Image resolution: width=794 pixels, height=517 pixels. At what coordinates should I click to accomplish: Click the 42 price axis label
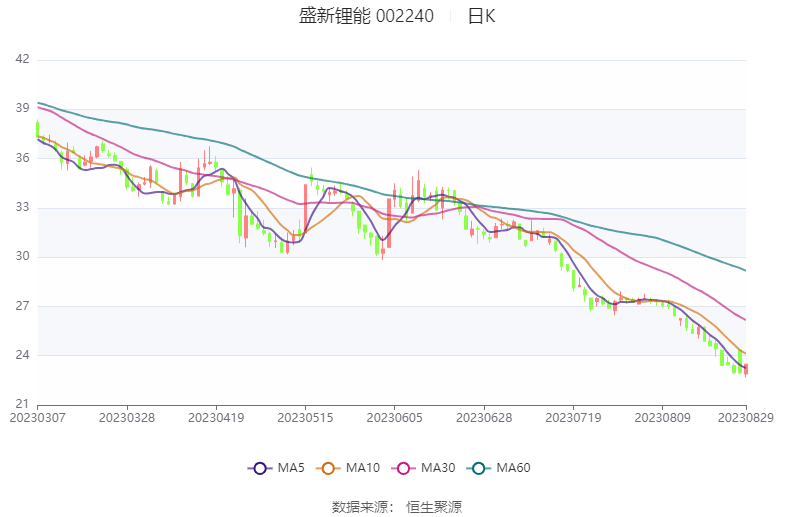point(22,60)
